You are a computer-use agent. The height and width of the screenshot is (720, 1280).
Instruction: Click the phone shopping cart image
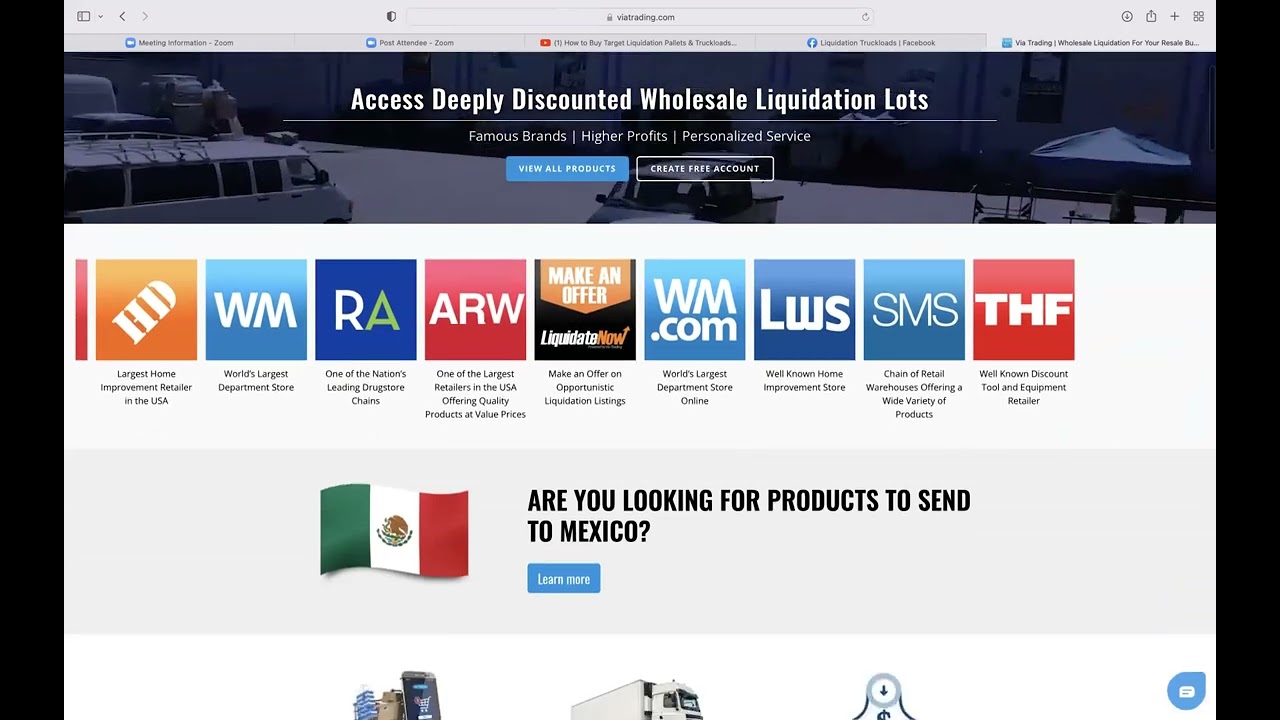click(397, 696)
